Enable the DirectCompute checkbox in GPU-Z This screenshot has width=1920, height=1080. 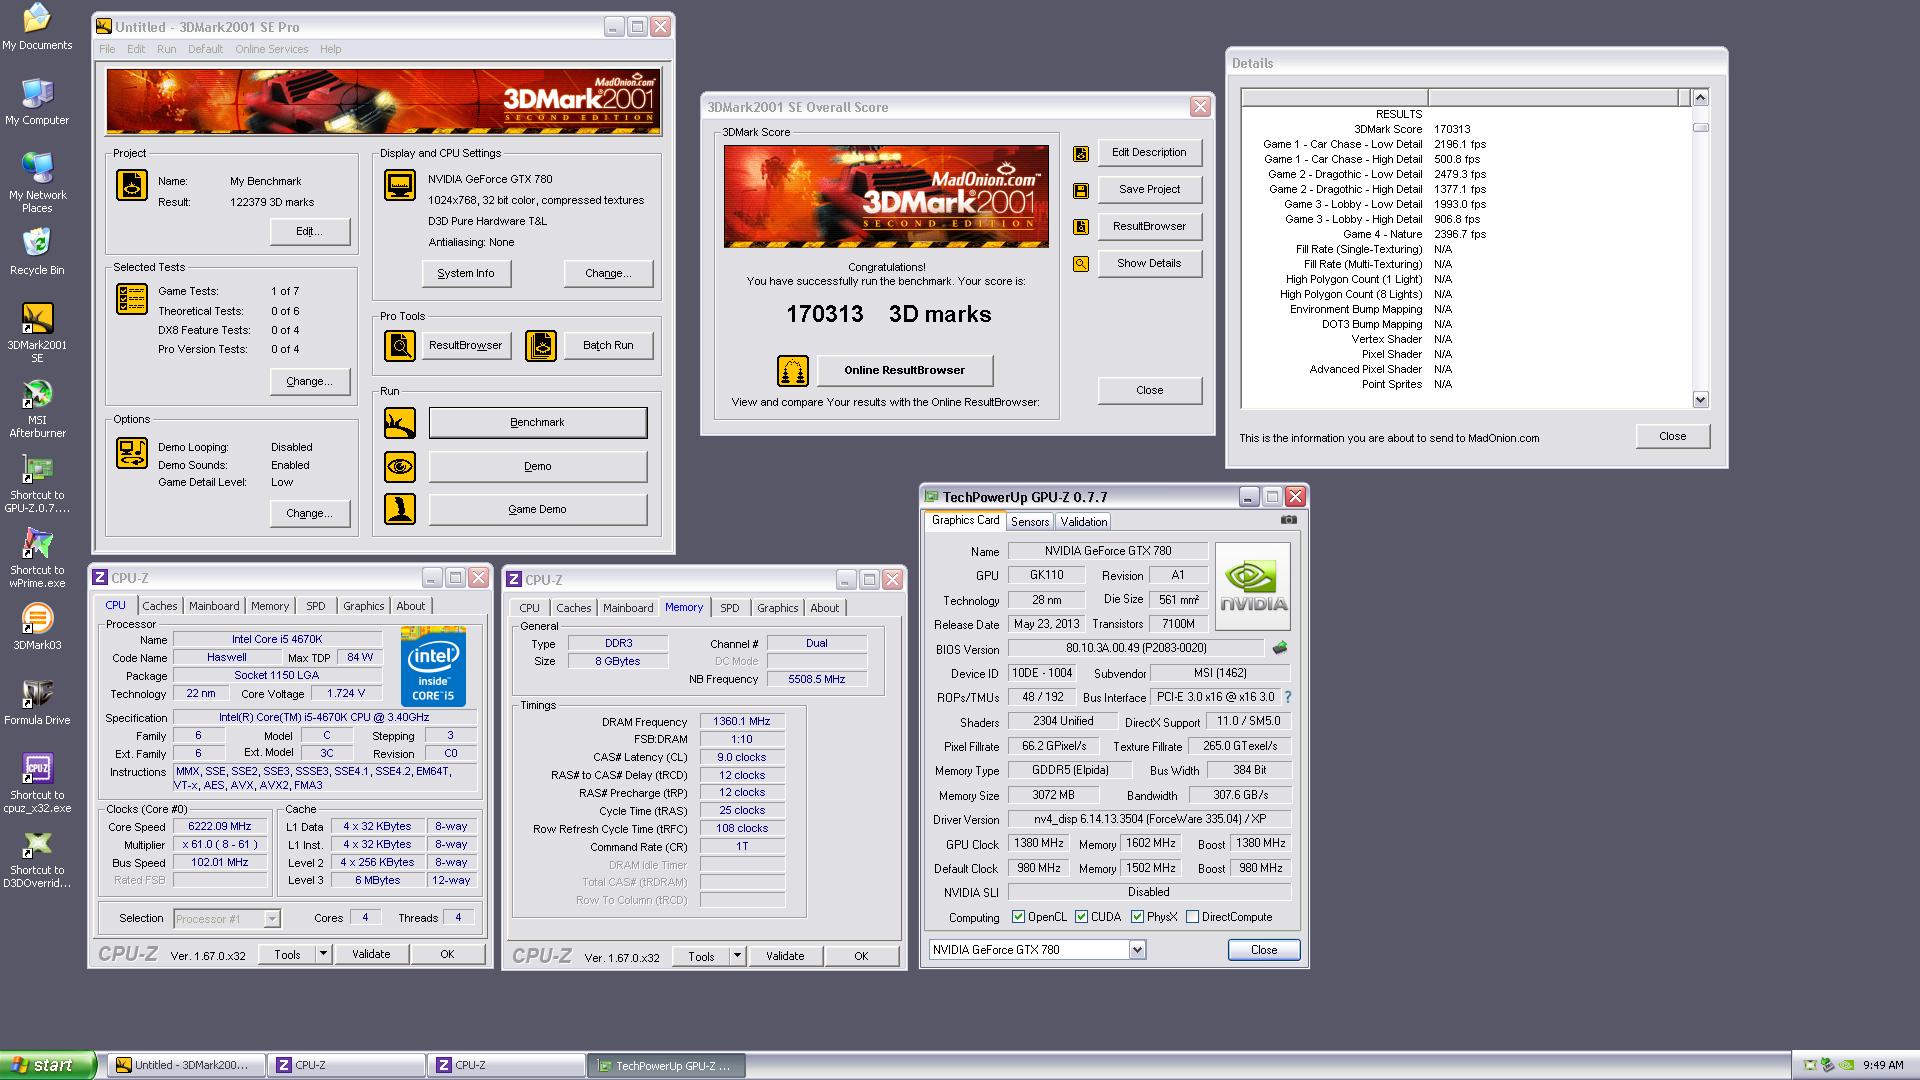(x=1192, y=917)
